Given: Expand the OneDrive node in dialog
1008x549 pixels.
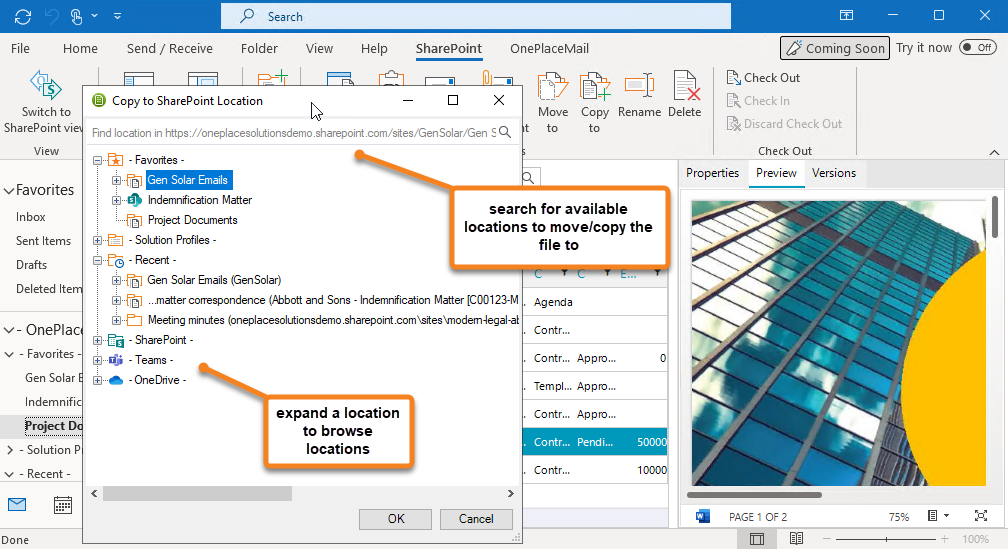Looking at the screenshot, I should 97,381.
